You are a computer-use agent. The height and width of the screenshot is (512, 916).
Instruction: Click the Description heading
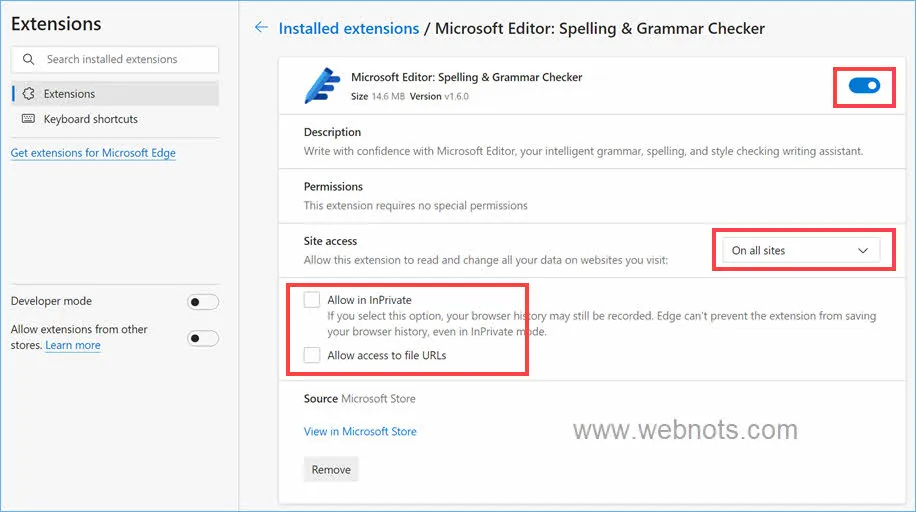[332, 132]
